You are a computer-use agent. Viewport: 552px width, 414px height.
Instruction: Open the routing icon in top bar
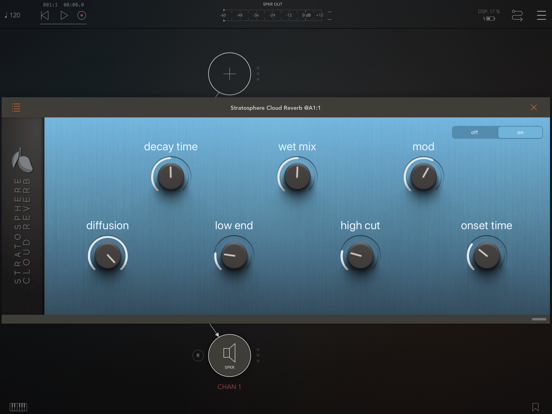[517, 16]
